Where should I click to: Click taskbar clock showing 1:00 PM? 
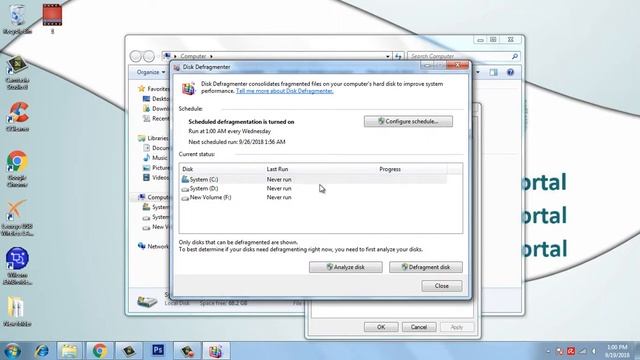click(617, 351)
